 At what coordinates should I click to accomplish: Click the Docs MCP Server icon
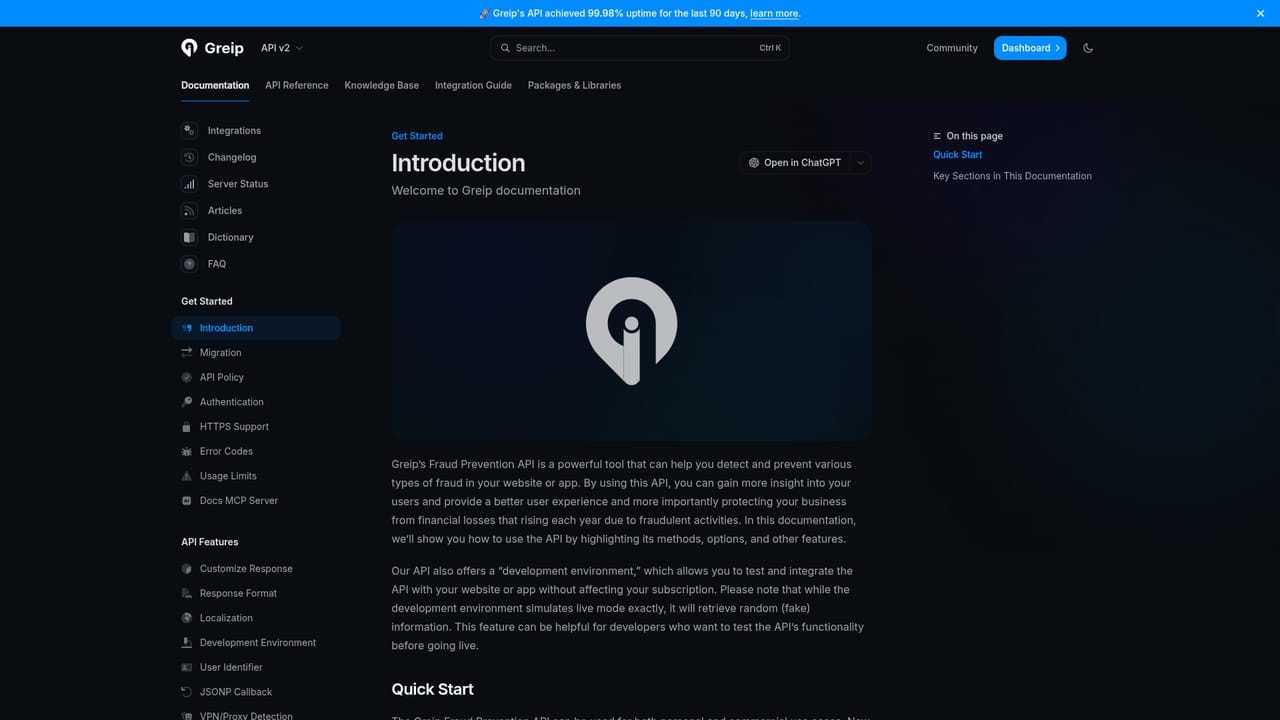[x=187, y=501]
